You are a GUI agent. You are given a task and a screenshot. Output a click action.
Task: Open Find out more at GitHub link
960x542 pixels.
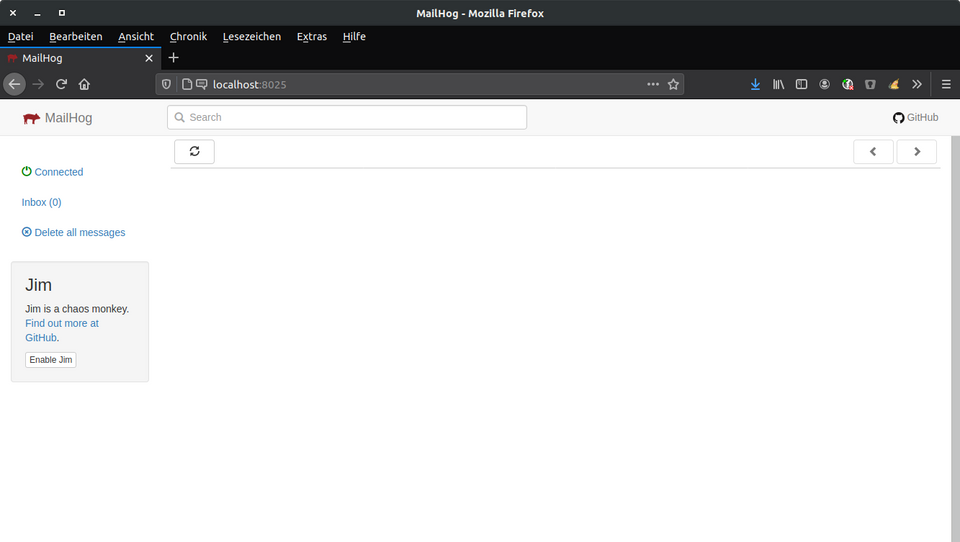(62, 330)
